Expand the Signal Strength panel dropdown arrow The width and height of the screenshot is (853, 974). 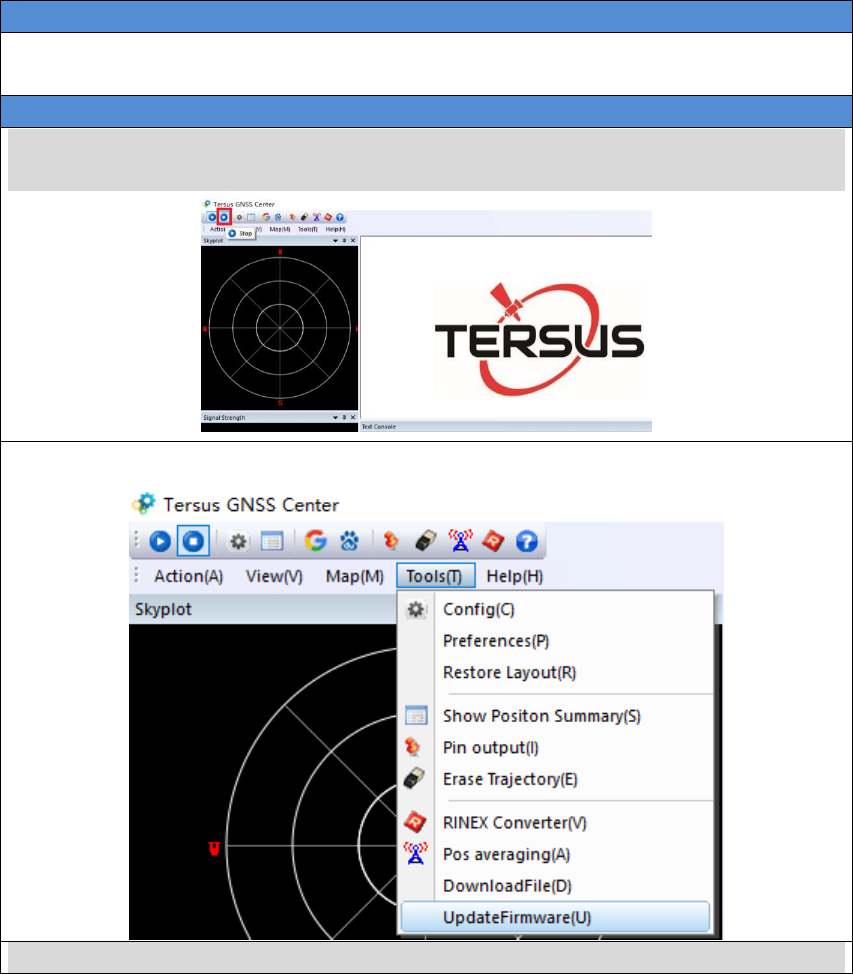pos(335,417)
